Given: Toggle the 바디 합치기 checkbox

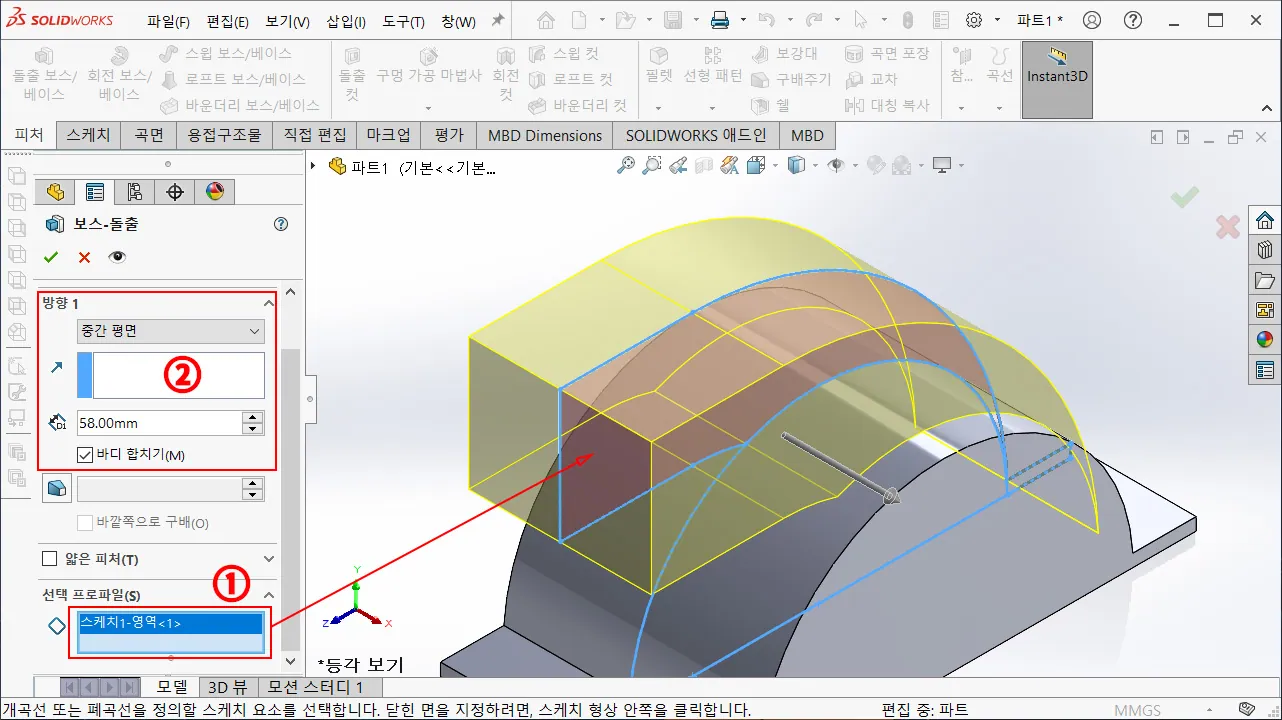Looking at the screenshot, I should click(86, 455).
